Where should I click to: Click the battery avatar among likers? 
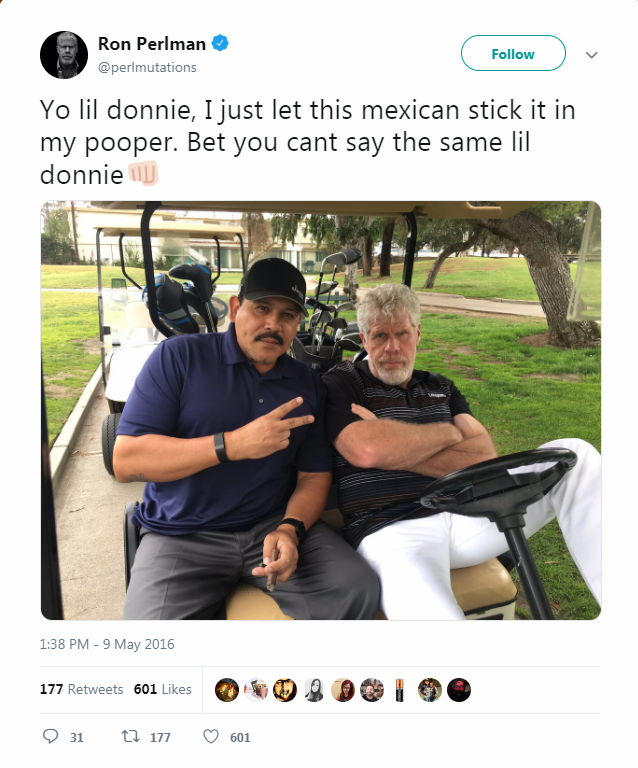[401, 690]
